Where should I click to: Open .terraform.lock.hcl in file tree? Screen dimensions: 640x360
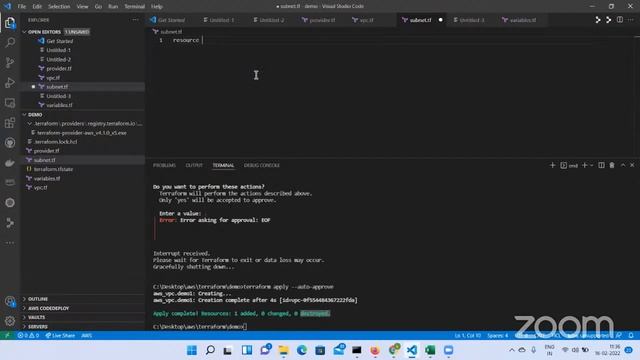56,142
